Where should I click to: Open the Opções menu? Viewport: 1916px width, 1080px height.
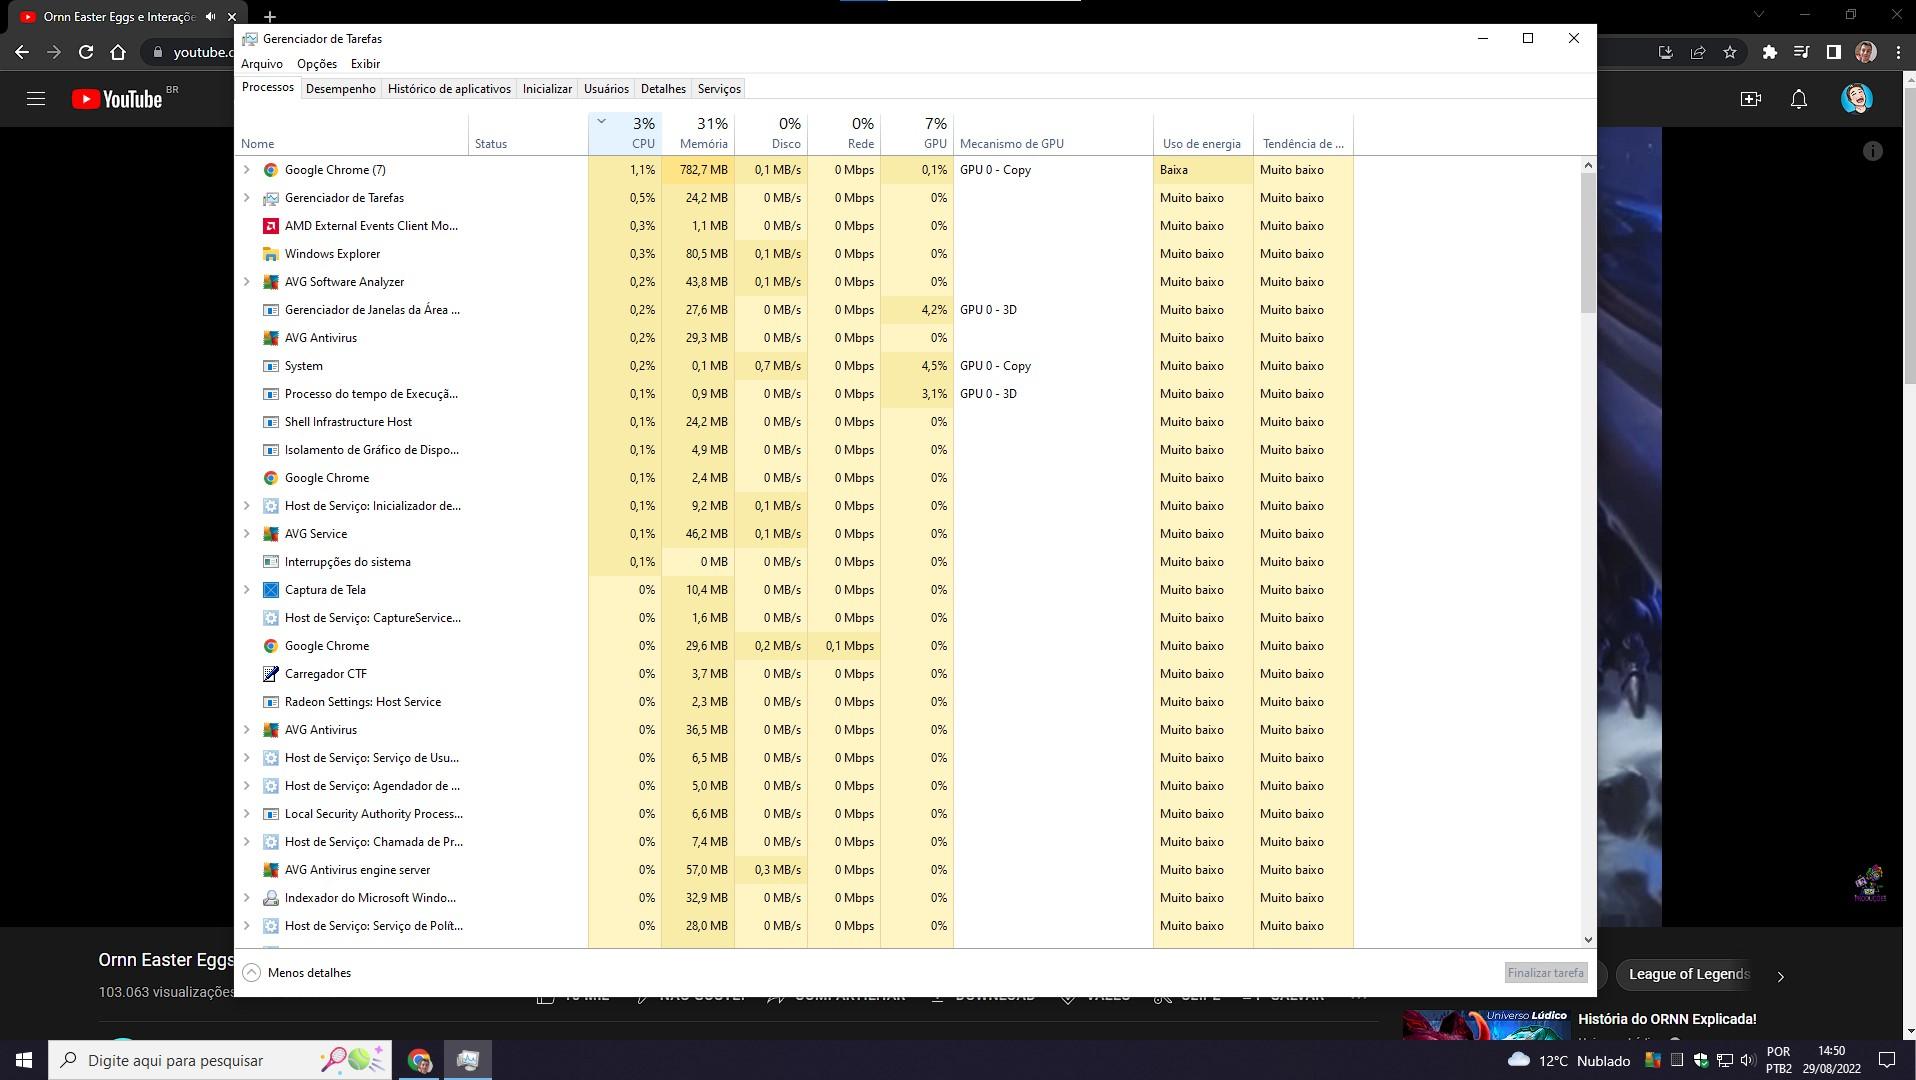[x=317, y=64]
